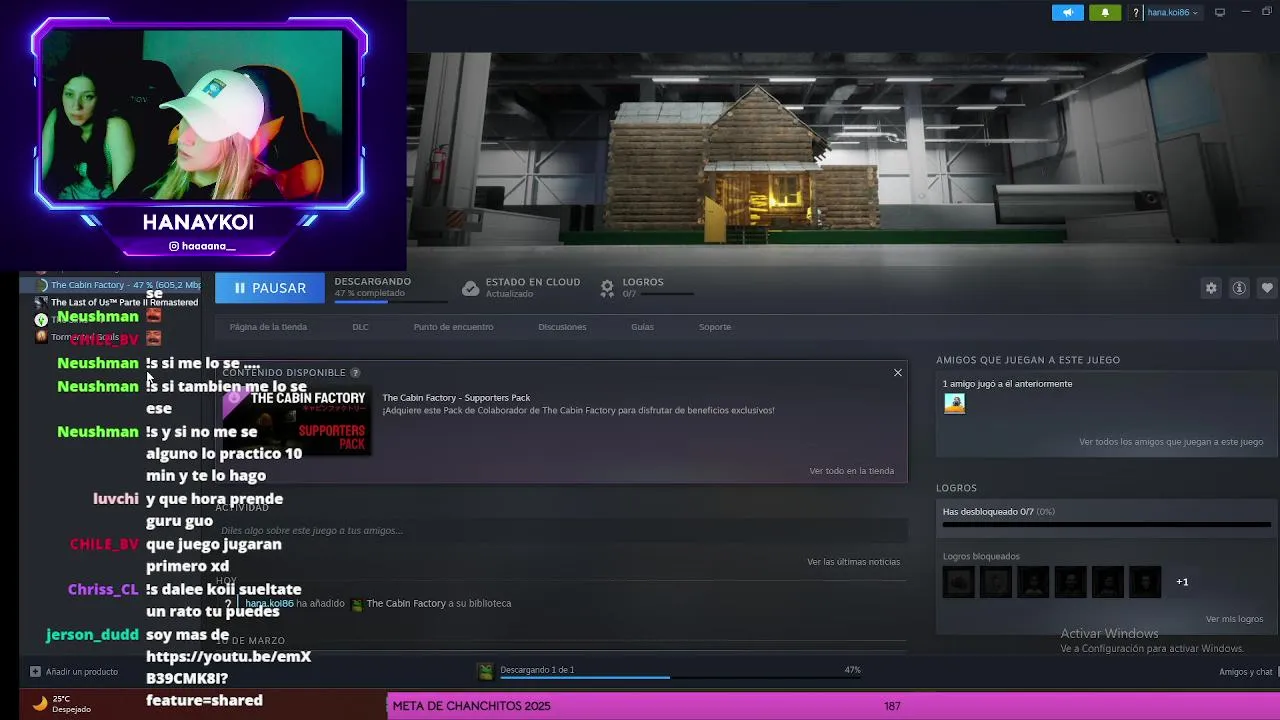Show game info circle icon
This screenshot has width=1280, height=720.
(1239, 288)
